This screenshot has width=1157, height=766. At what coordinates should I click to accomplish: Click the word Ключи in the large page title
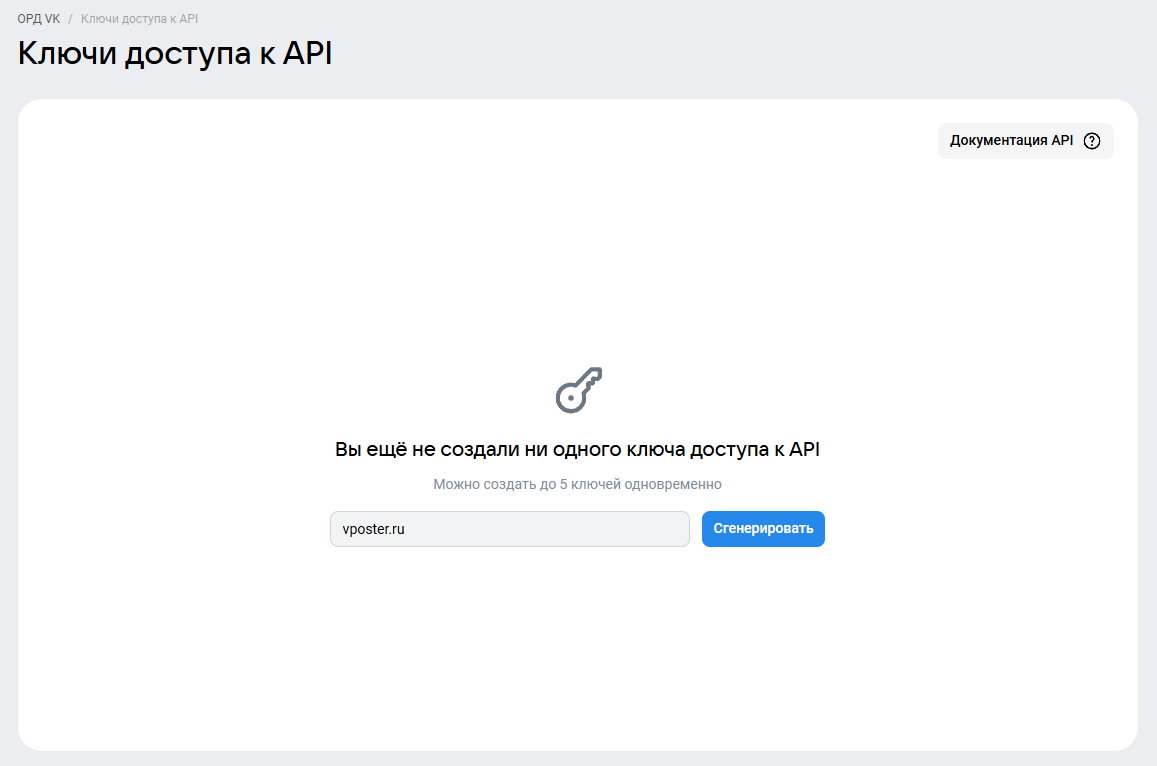67,54
